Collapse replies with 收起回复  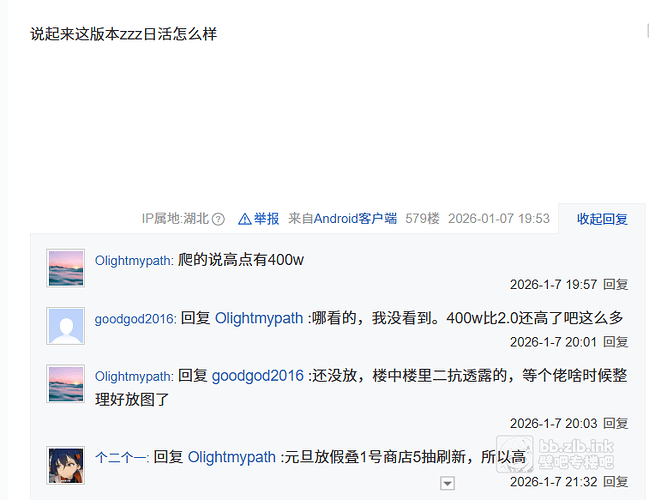[x=602, y=219]
